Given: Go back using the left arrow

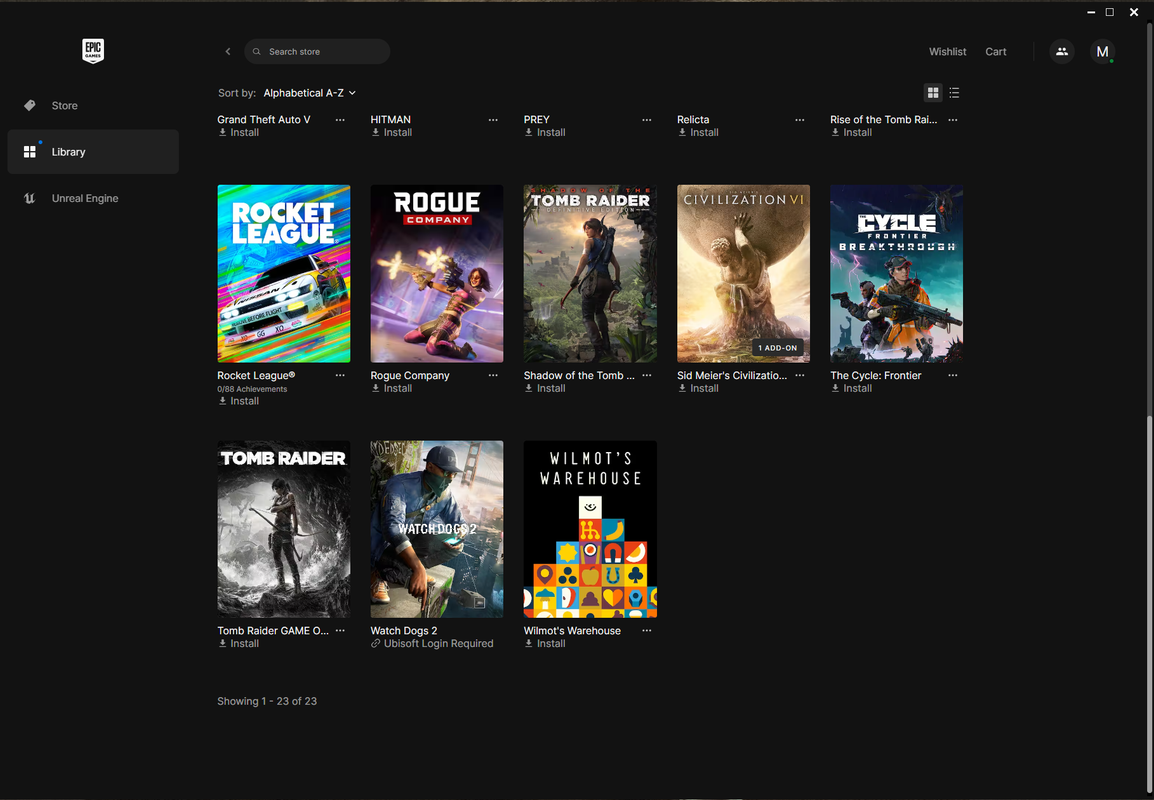Looking at the screenshot, I should pos(228,52).
